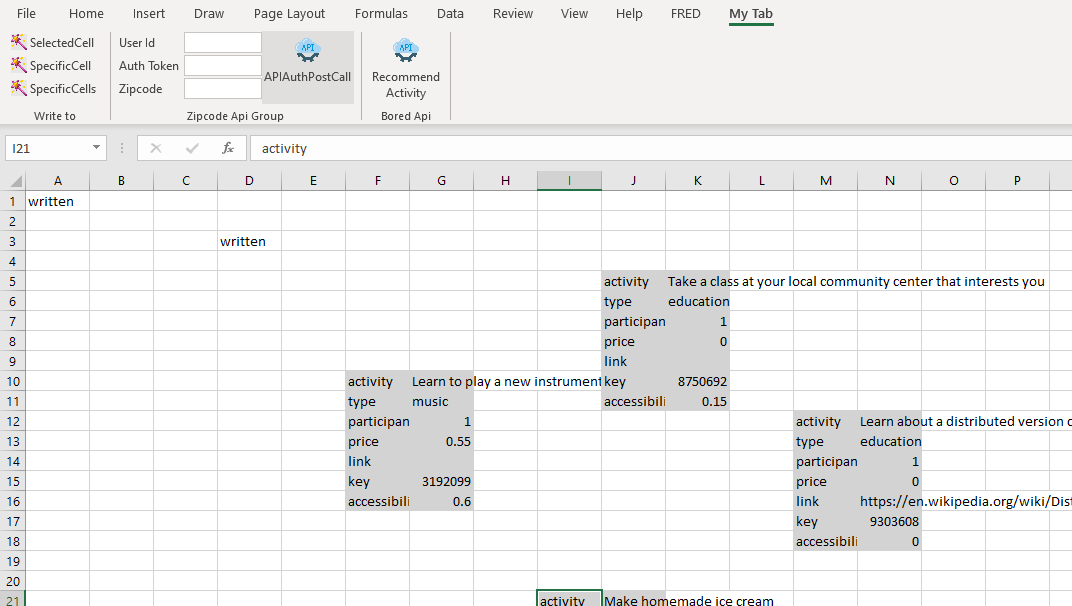Select the accessibility 0.6 cell

[442, 501]
